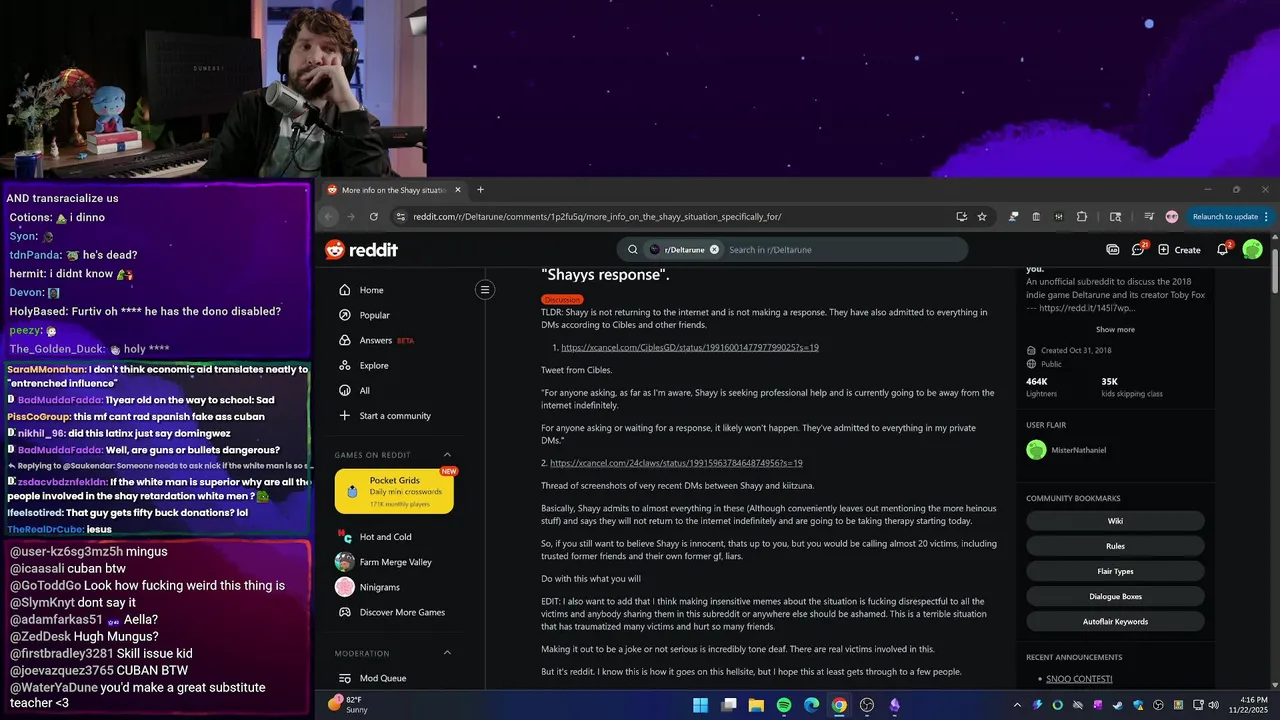
Task: Open Task View on the taskbar
Action: 729,705
